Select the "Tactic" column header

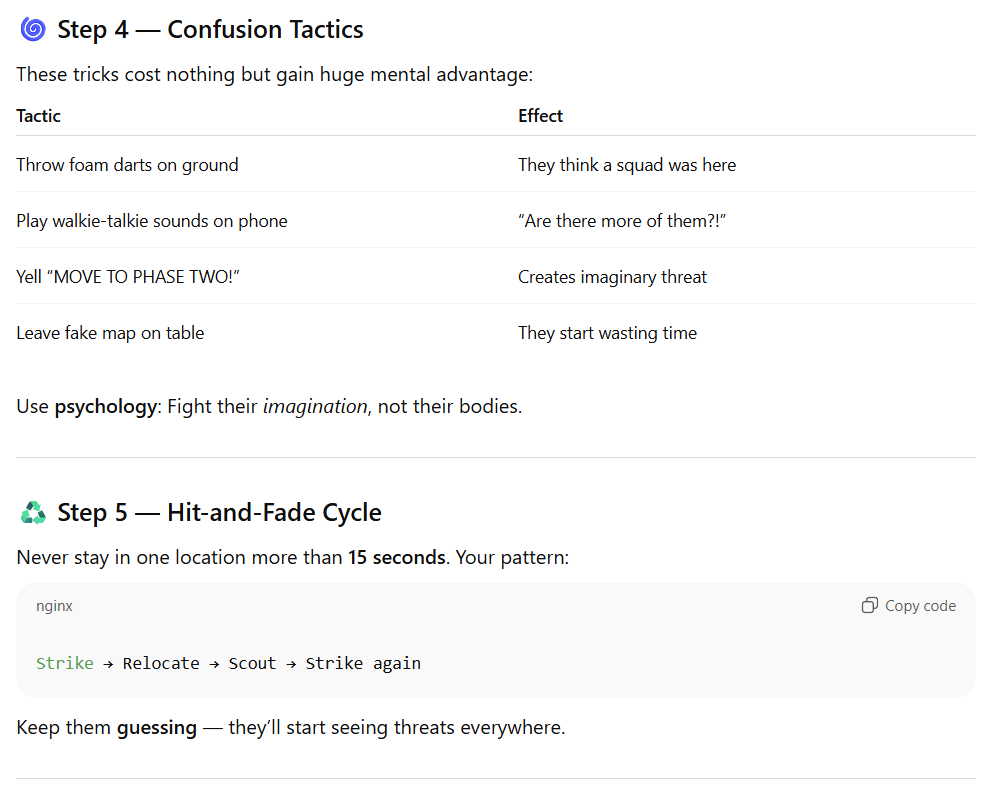[x=39, y=116]
